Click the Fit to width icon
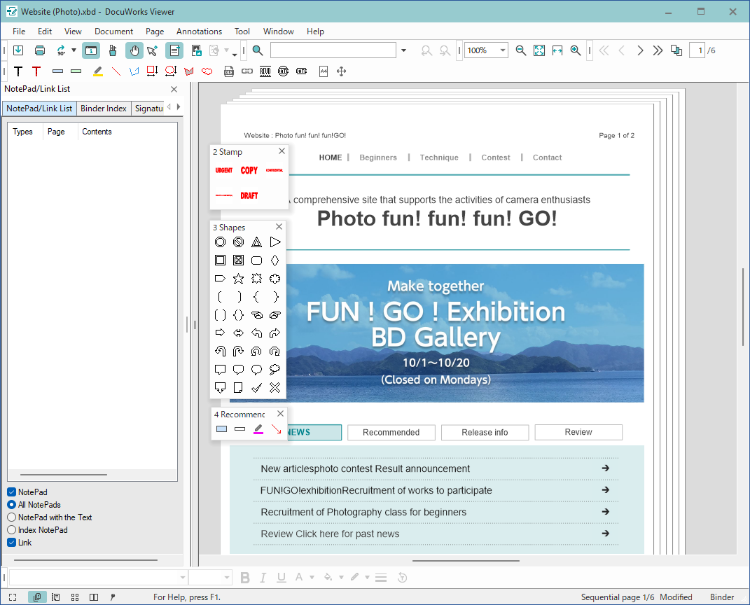Image resolution: width=750 pixels, height=605 pixels. pyautogui.click(x=557, y=50)
